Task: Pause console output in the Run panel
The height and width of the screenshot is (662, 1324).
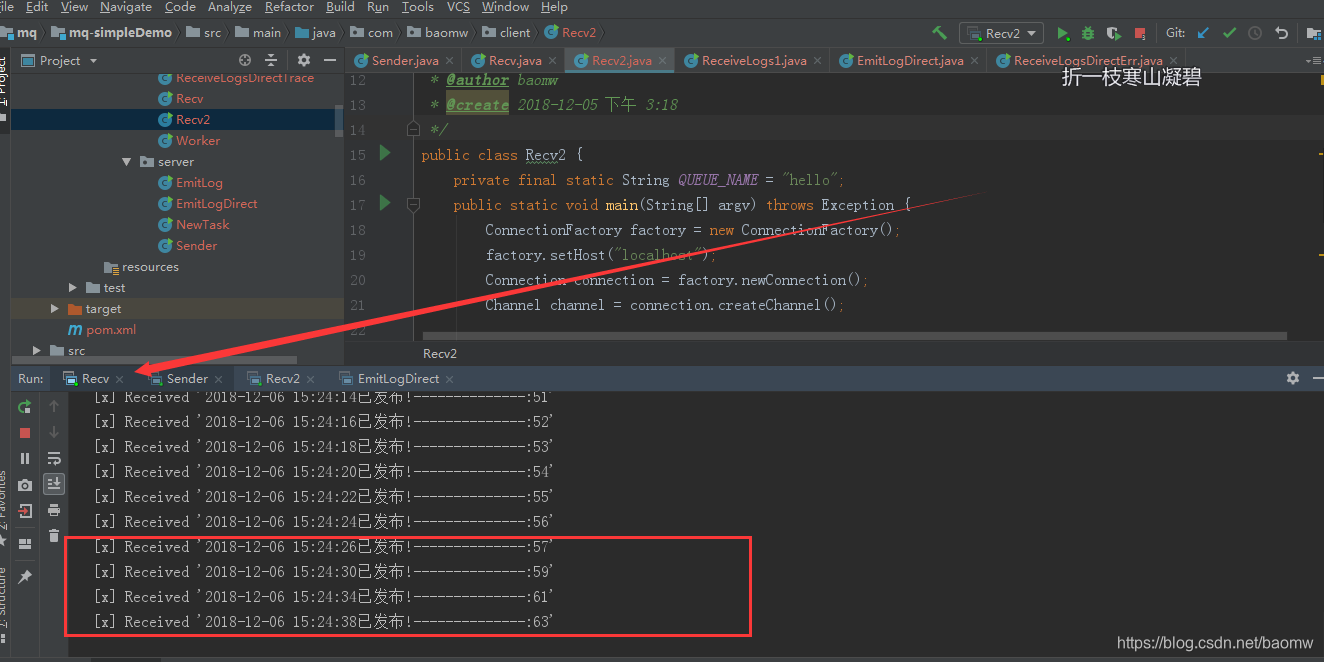Action: [25, 459]
